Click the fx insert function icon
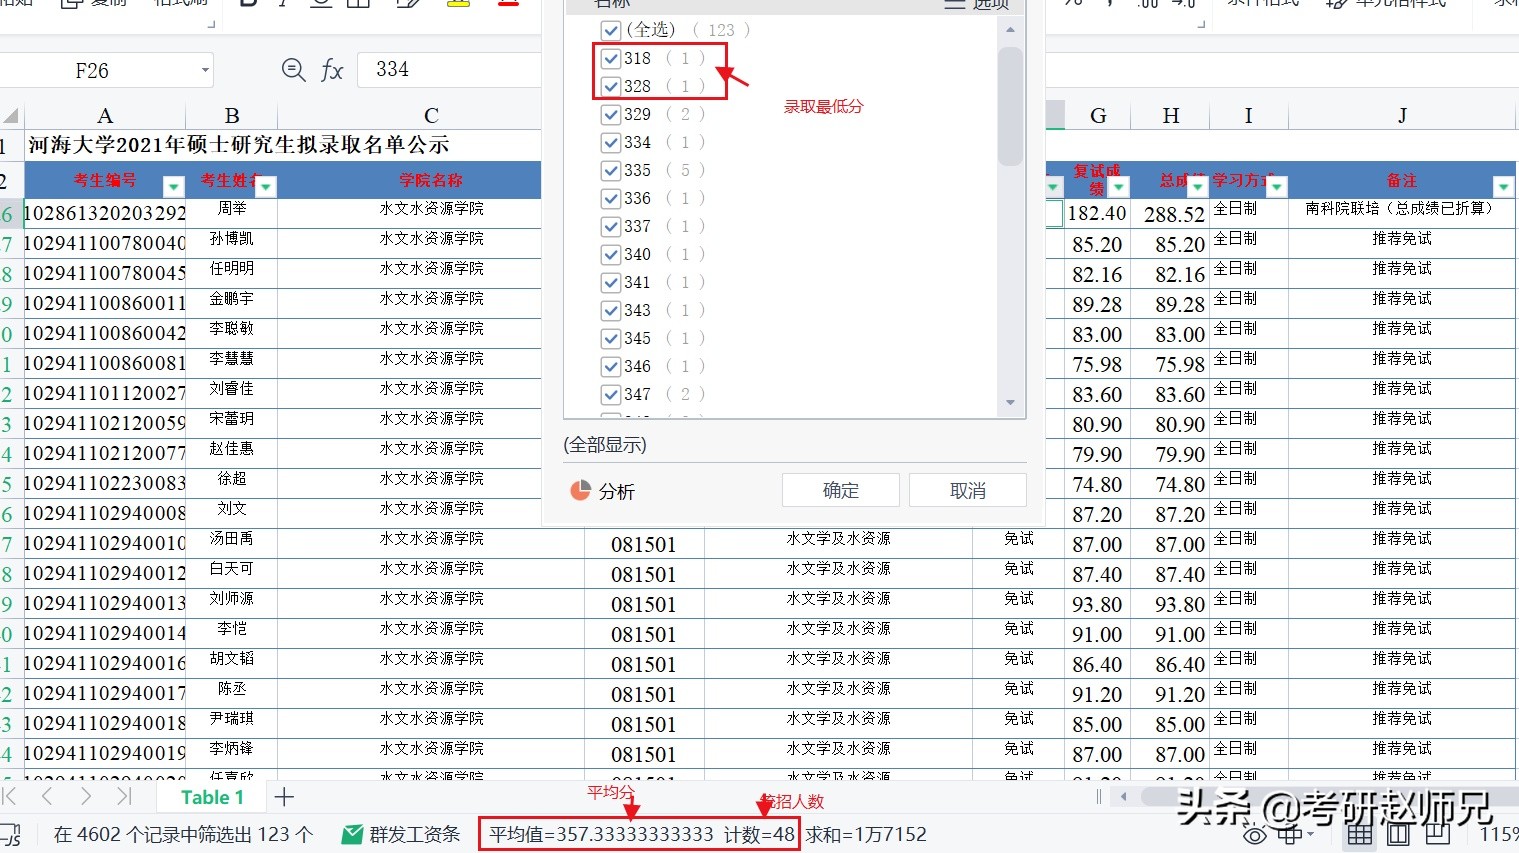 333,69
